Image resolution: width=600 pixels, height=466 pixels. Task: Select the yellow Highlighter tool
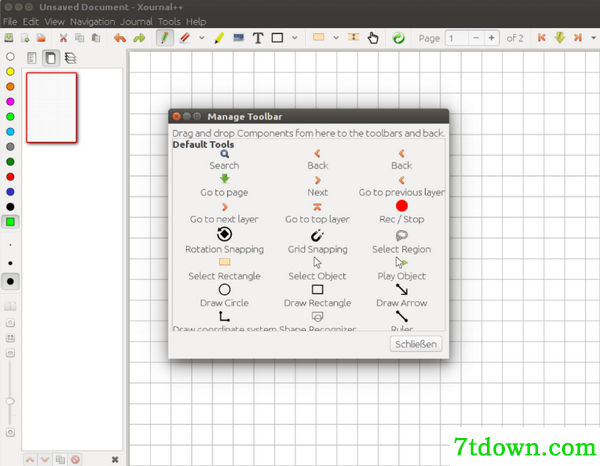pos(219,38)
